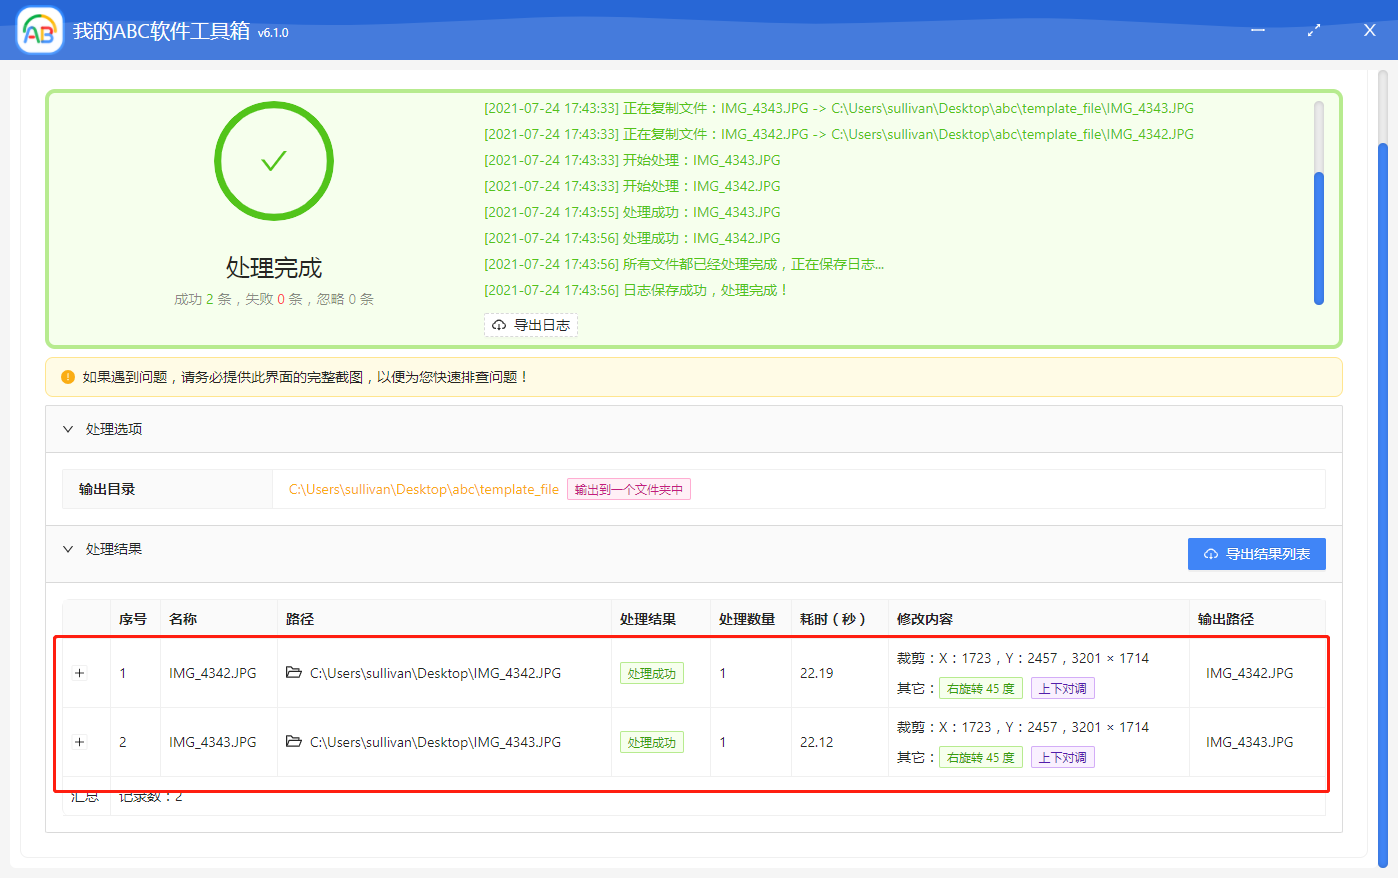
Task: Collapse the 处理选项 section
Action: click(x=68, y=429)
